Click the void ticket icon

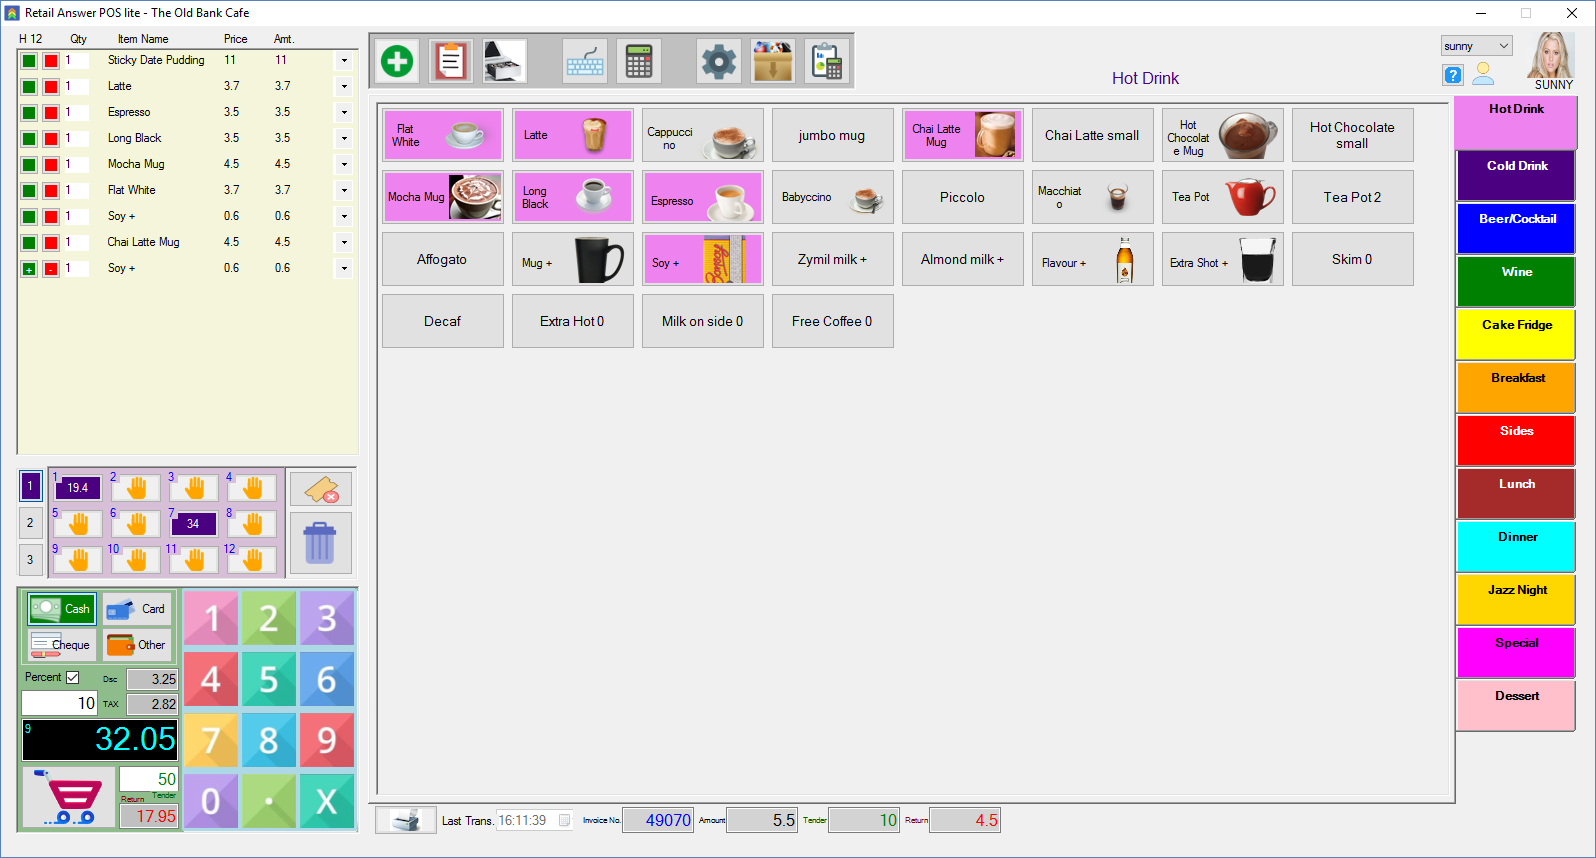pyautogui.click(x=321, y=489)
